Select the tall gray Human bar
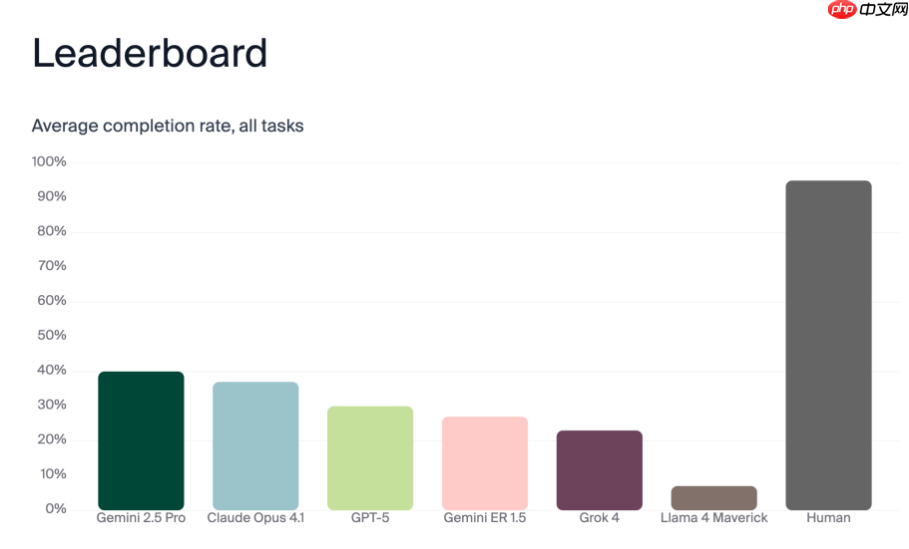909x549 pixels. [x=828, y=345]
